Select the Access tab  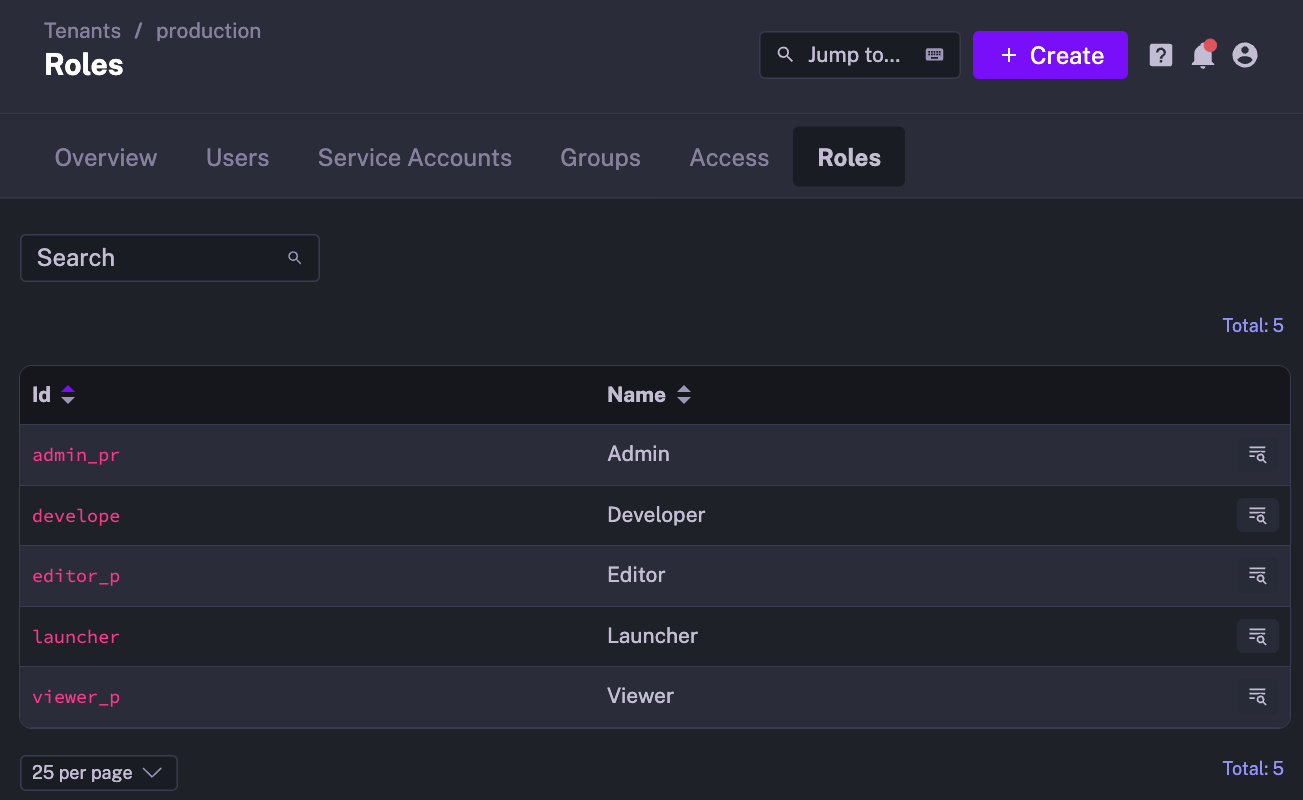[x=729, y=158]
